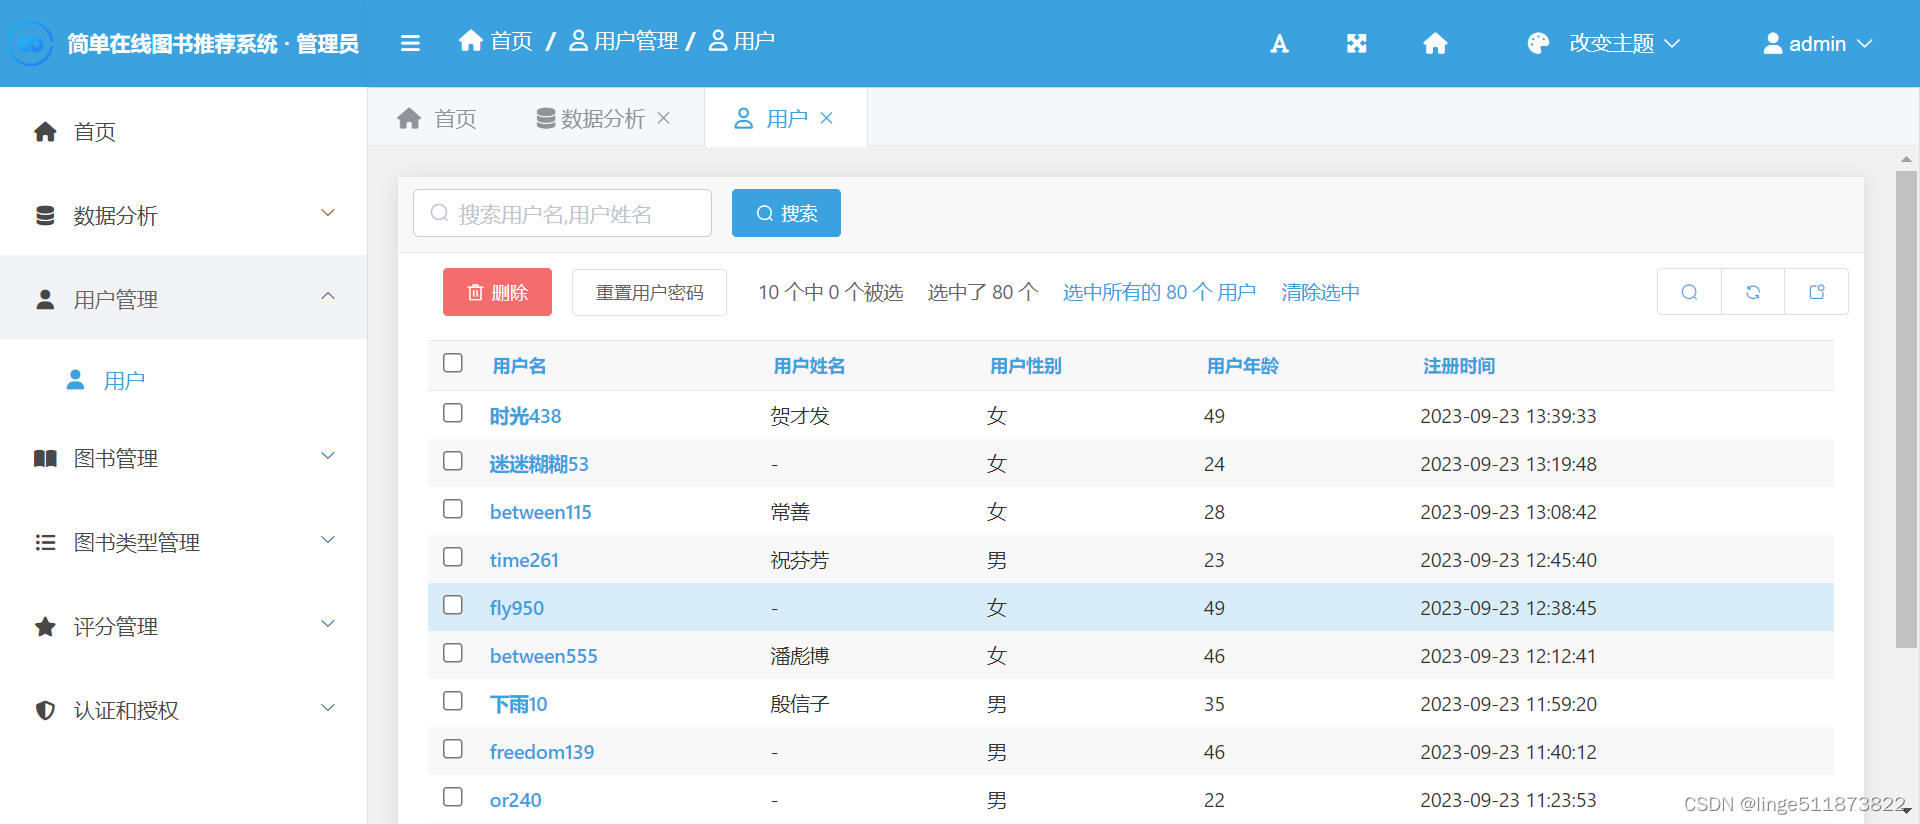Image resolution: width=1920 pixels, height=824 pixels.
Task: Check the box for user 迷迷糊糊53
Action: [x=453, y=461]
